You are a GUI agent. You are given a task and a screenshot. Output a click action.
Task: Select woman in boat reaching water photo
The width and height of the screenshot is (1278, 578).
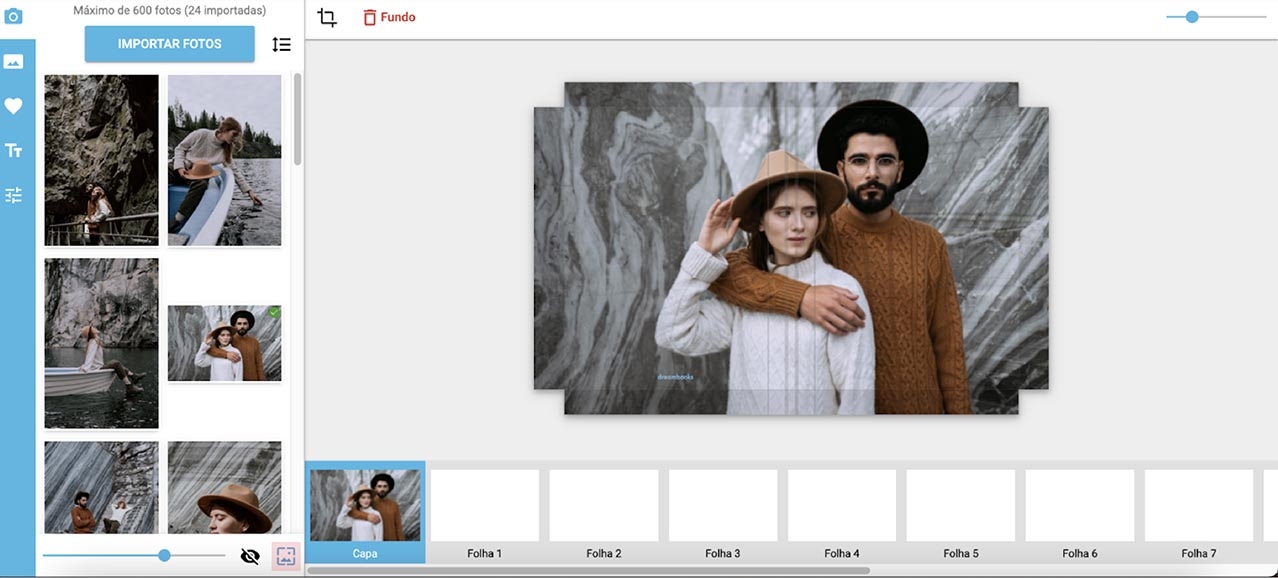coord(224,160)
